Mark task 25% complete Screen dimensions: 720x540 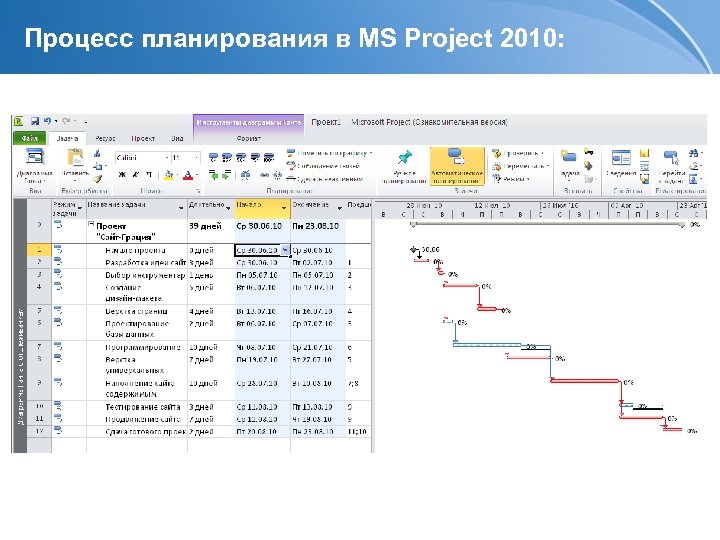coord(227,158)
